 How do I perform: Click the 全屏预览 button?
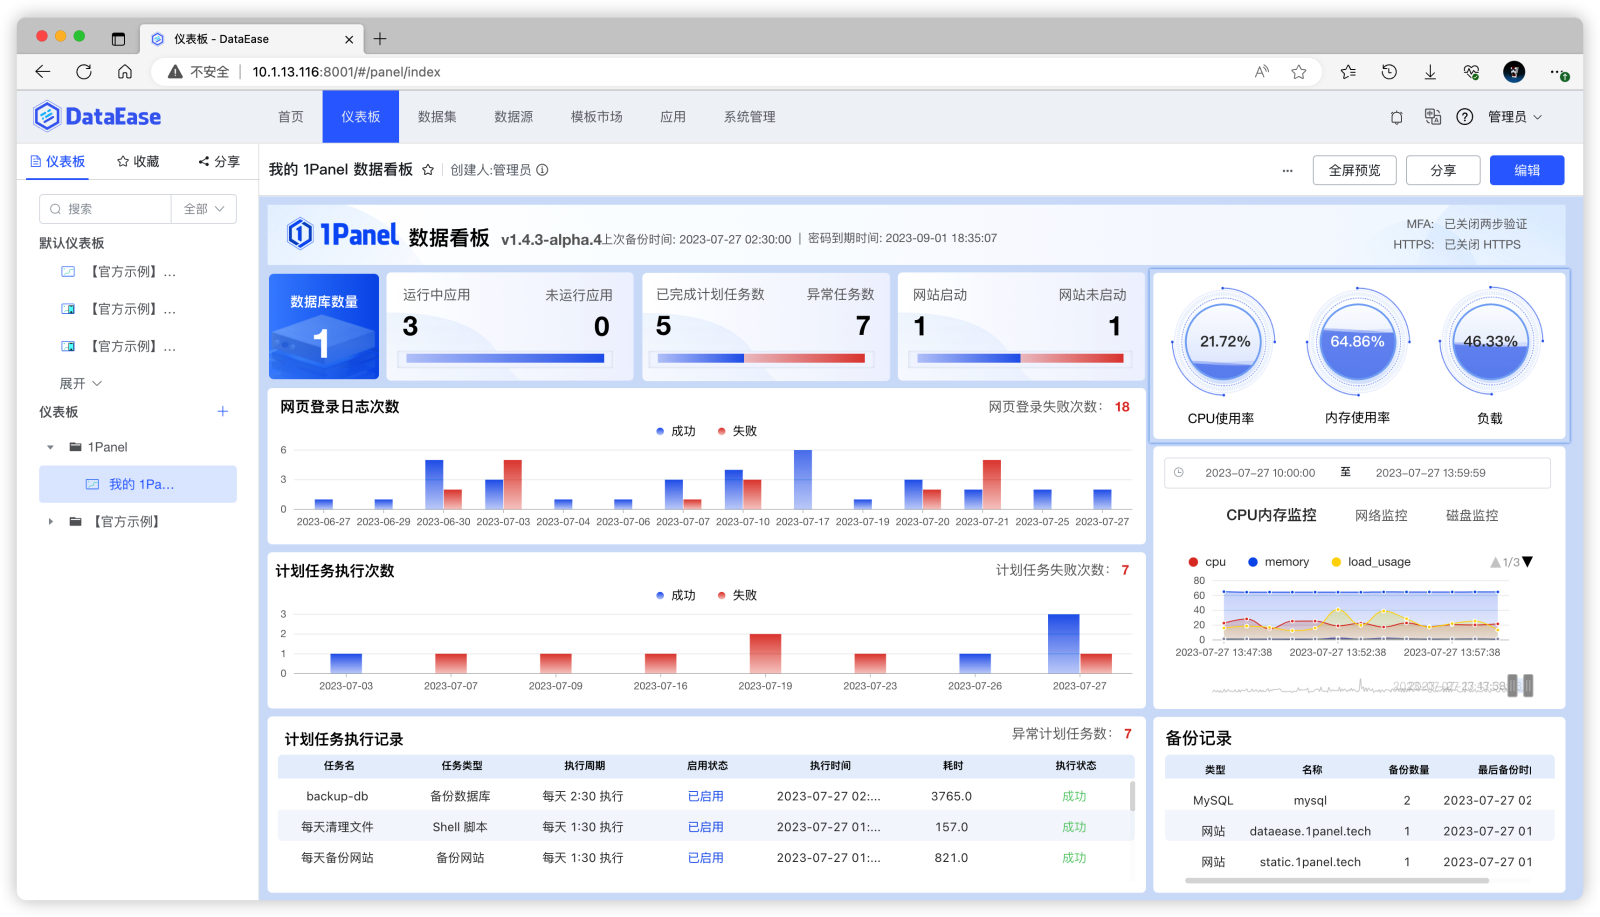click(x=1354, y=170)
